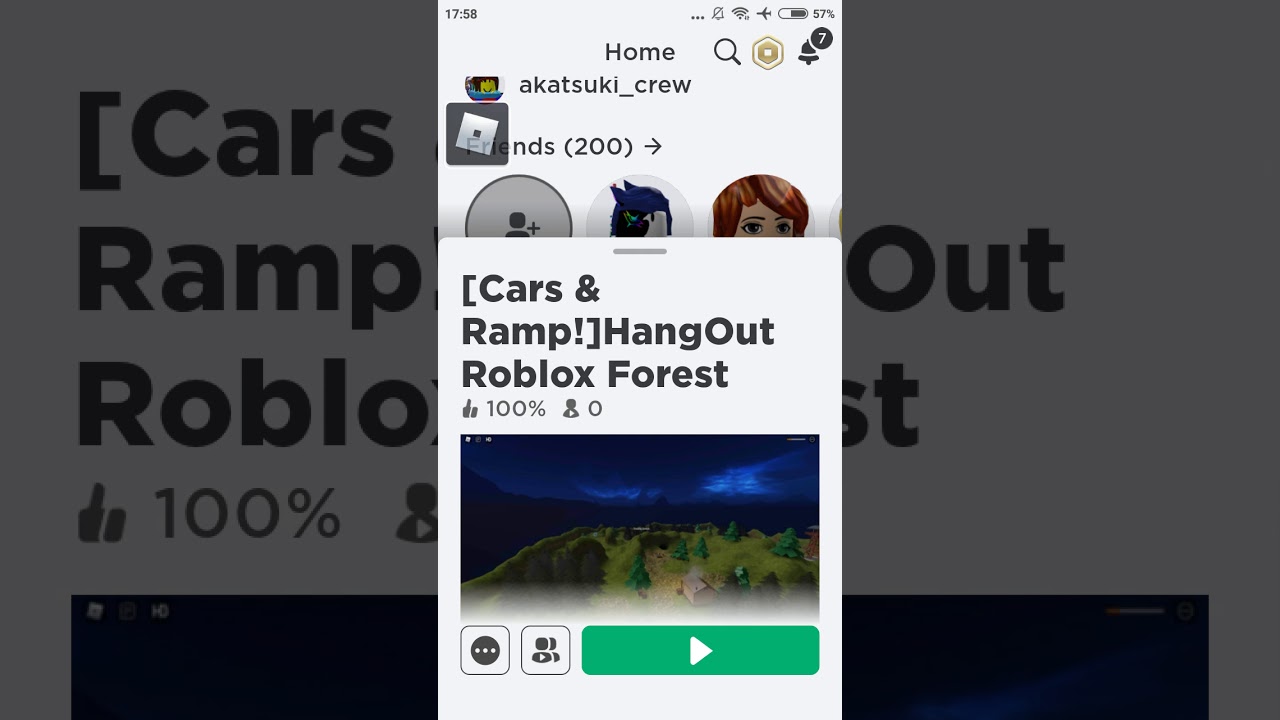Open the red-haired friend avatar

point(760,208)
